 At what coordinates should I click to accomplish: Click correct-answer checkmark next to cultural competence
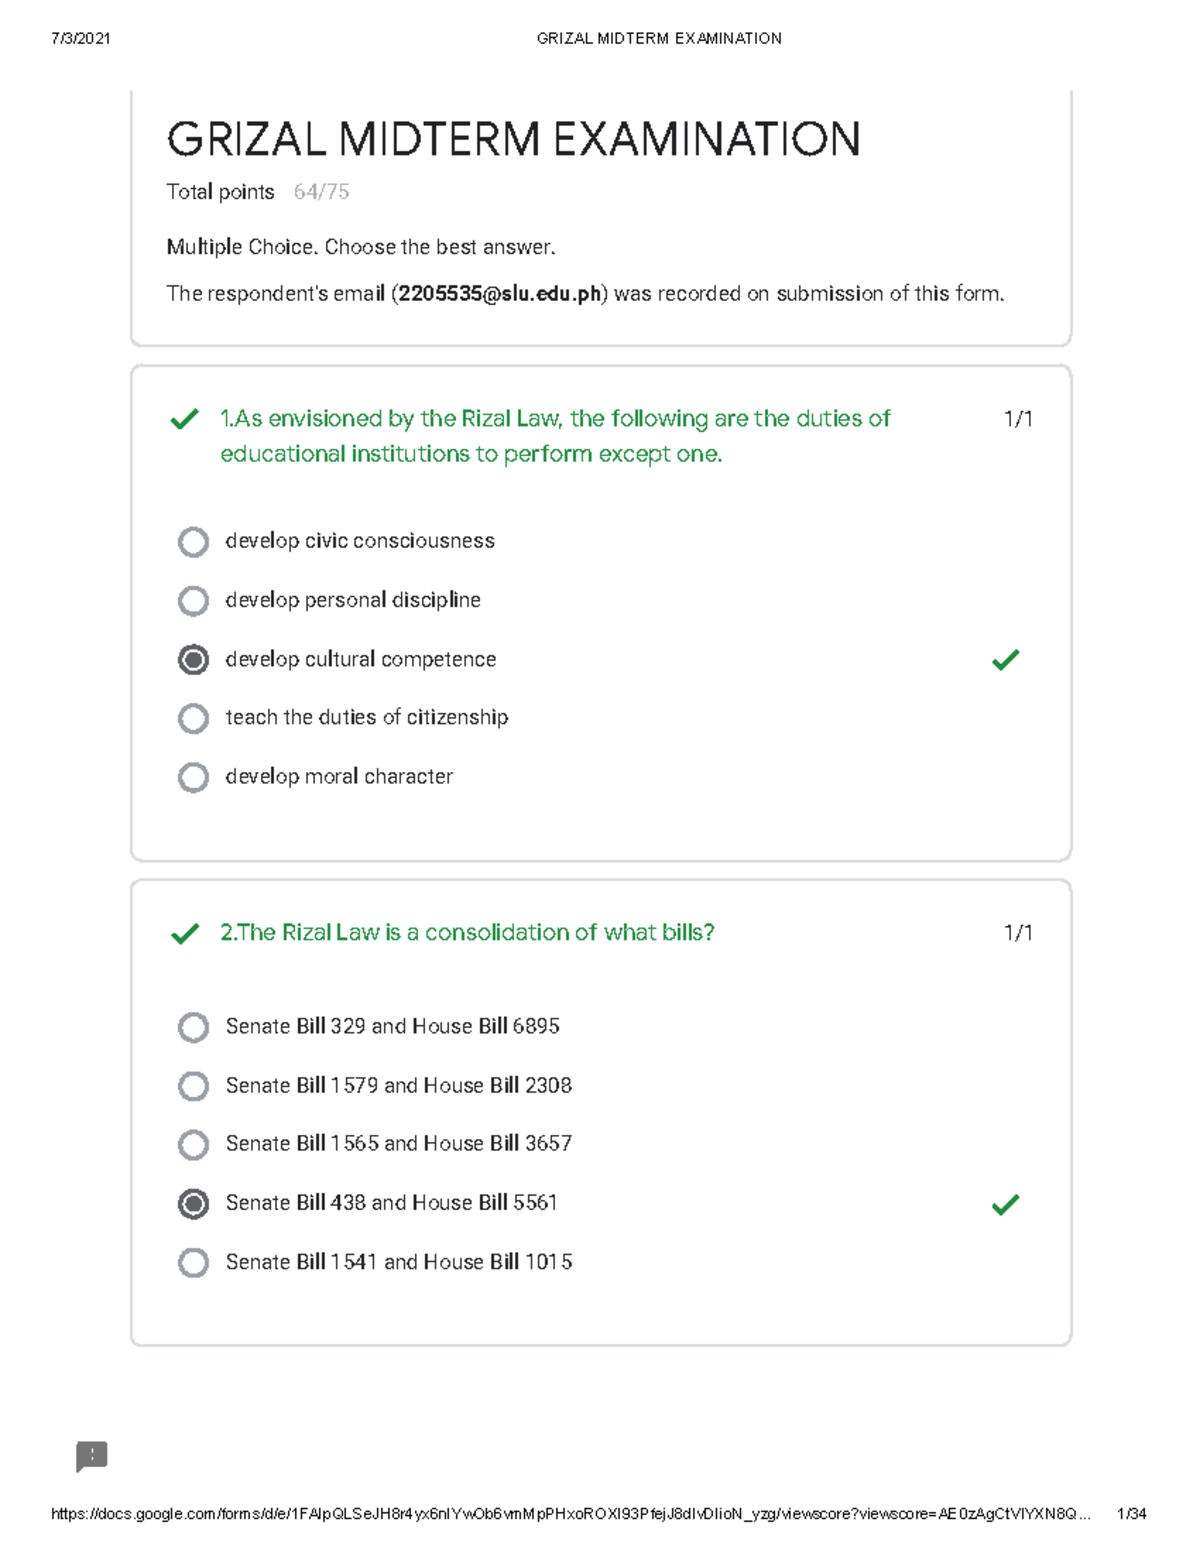tap(1005, 660)
